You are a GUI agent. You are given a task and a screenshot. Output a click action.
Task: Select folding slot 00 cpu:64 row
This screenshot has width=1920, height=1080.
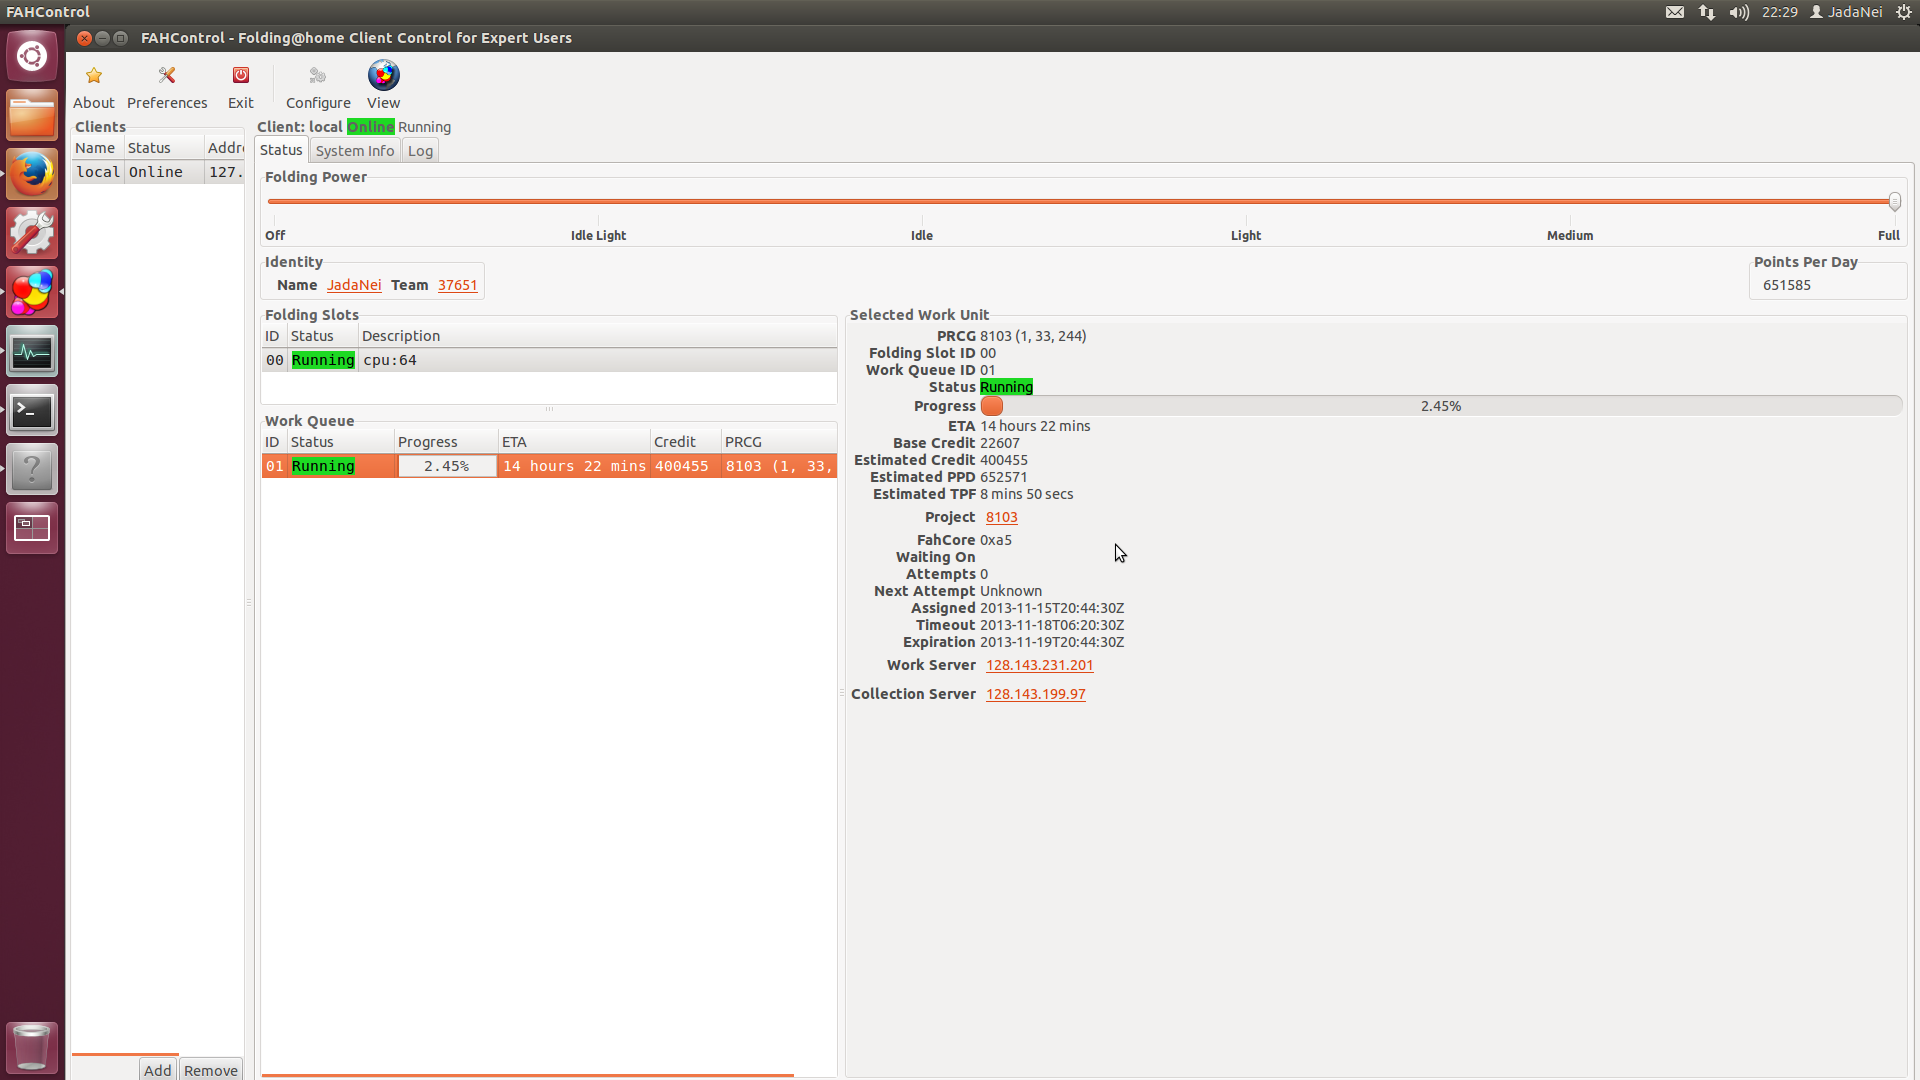pos(549,360)
